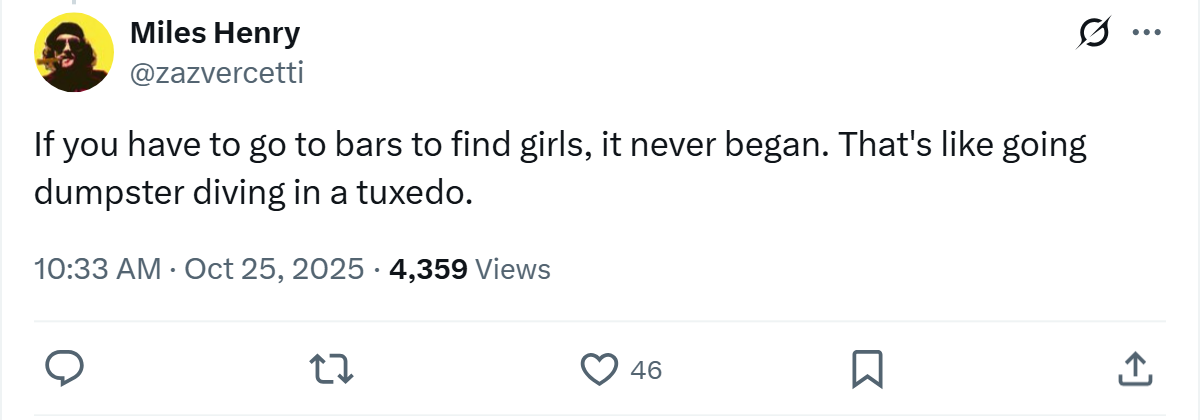The image size is (1200, 420).
Task: Open the reply speech bubble icon
Action: tap(66, 369)
